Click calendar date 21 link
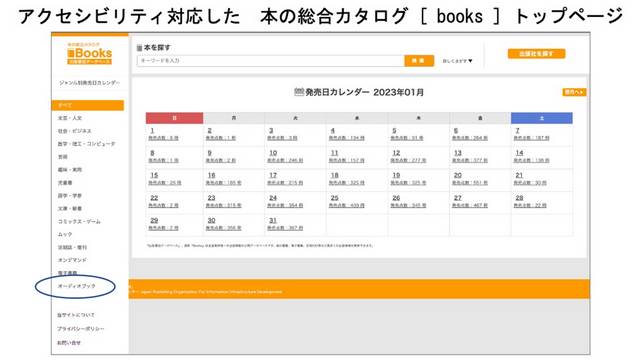Viewport: 640px width, 360px height. (x=519, y=176)
